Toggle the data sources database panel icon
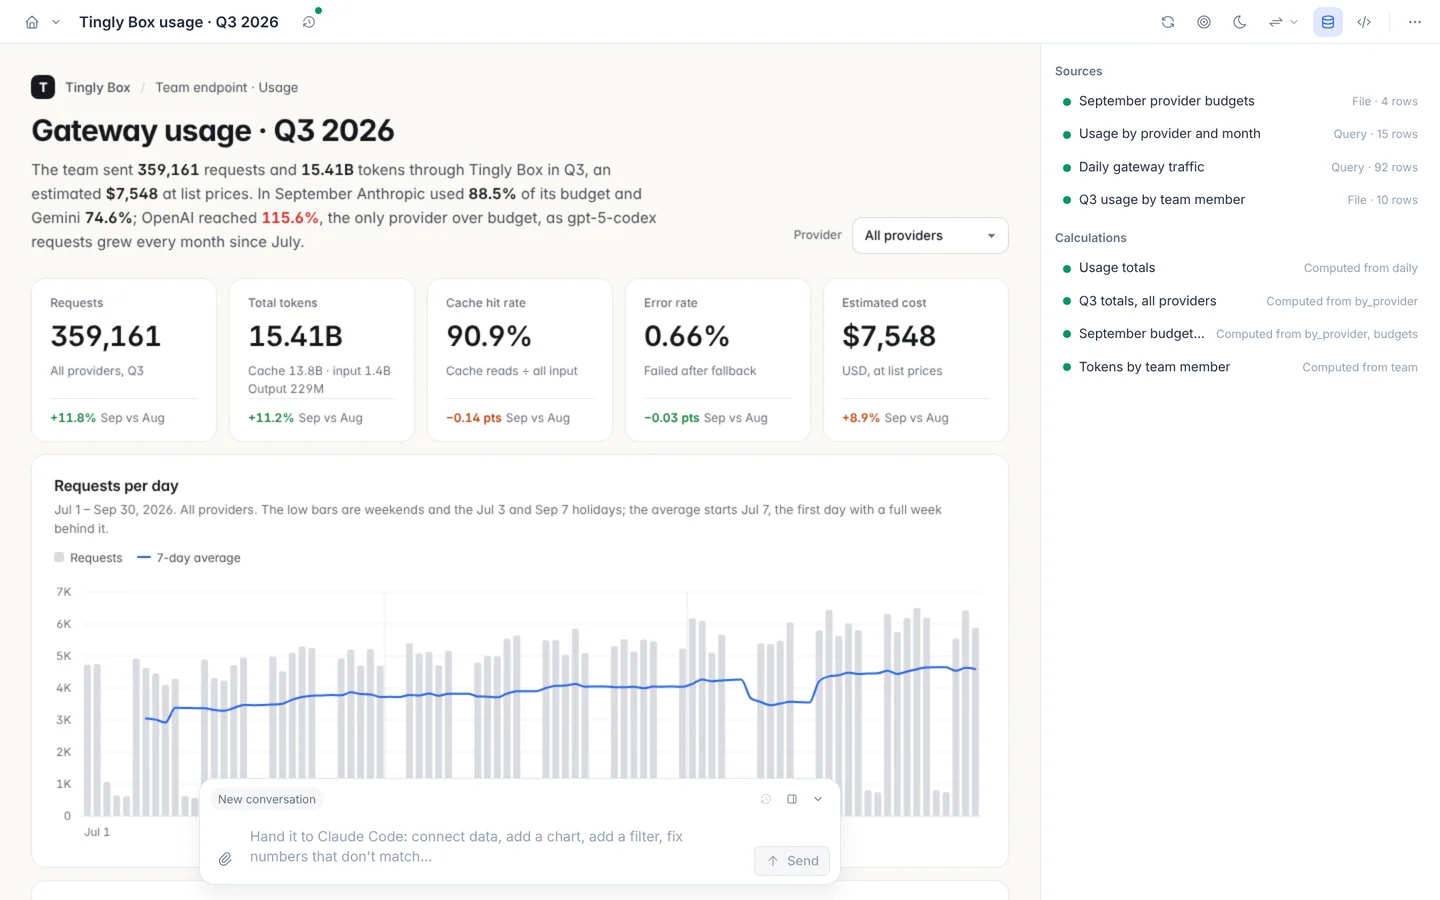The image size is (1440, 900). [x=1328, y=22]
